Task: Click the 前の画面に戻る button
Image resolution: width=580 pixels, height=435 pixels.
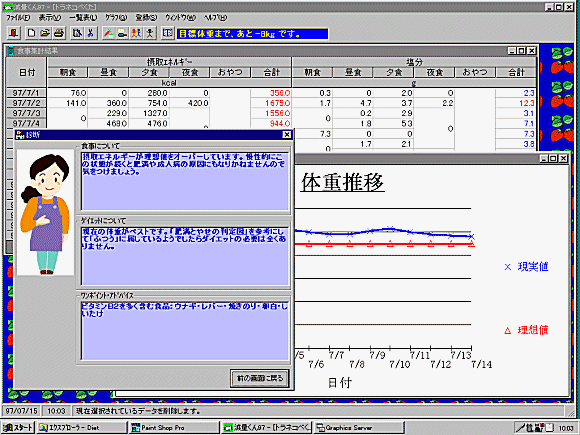Action: (x=260, y=378)
